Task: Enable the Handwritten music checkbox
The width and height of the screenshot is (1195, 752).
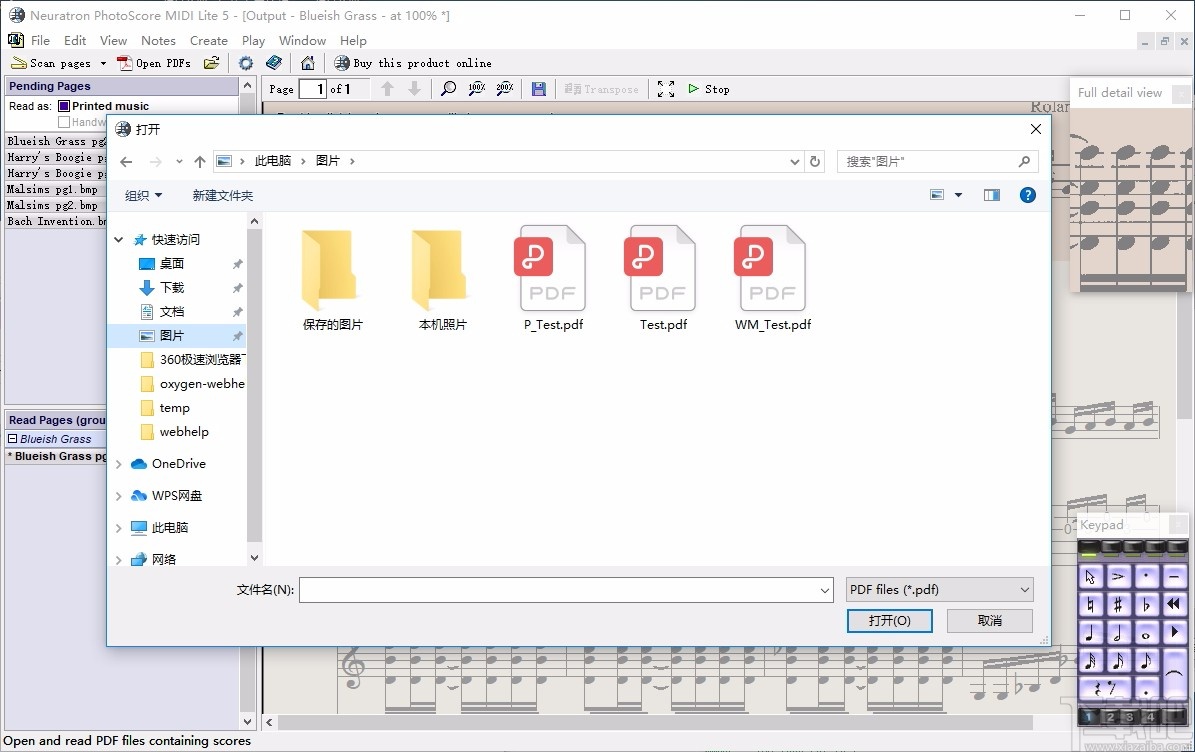Action: [66, 121]
